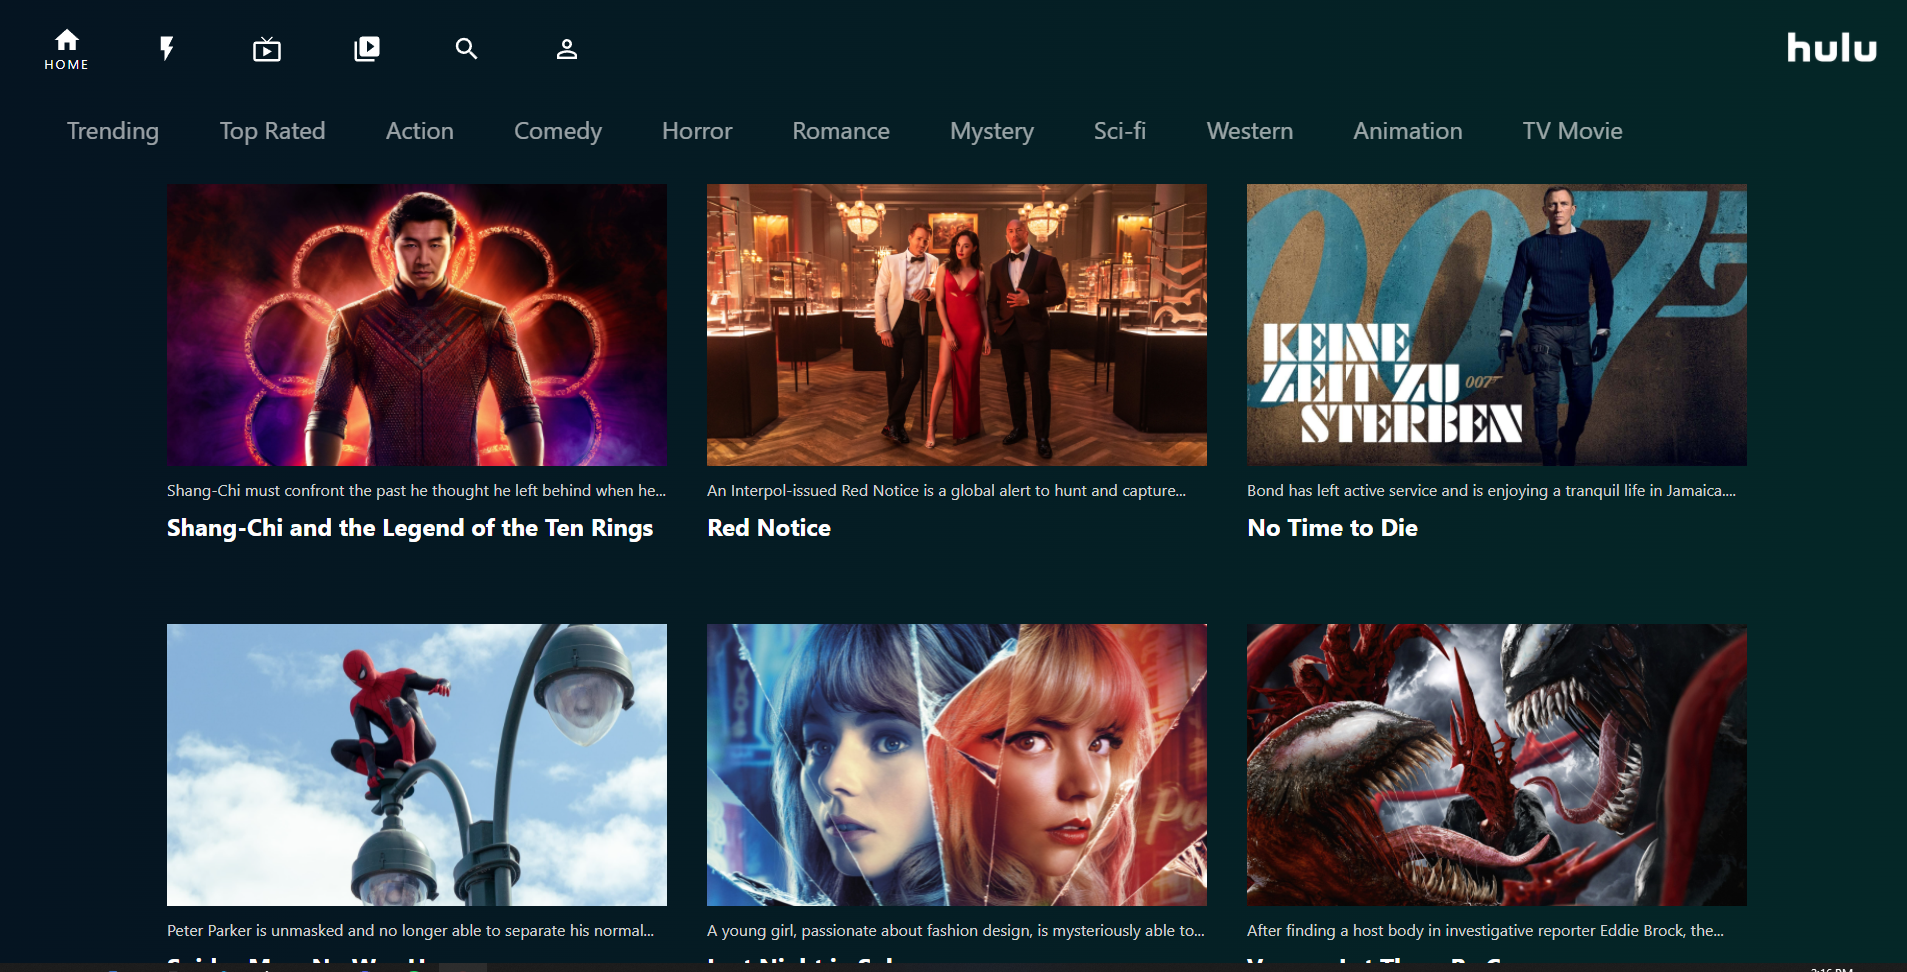Click the Hulu logo
Image resolution: width=1907 pixels, height=972 pixels.
coord(1831,47)
